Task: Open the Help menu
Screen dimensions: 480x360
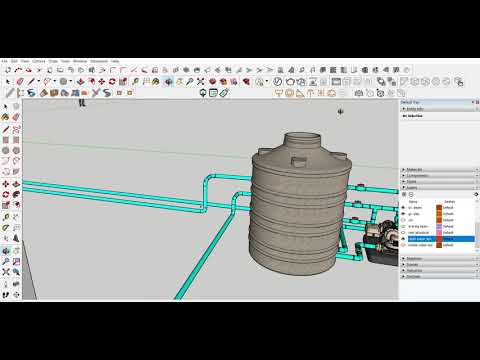Action: [x=115, y=61]
